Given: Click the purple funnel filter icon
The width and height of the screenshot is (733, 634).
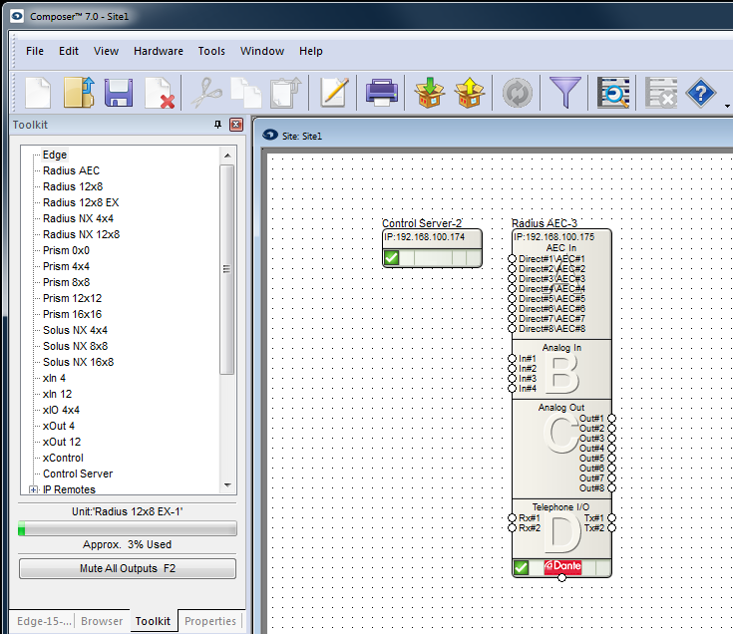Looking at the screenshot, I should (565, 93).
